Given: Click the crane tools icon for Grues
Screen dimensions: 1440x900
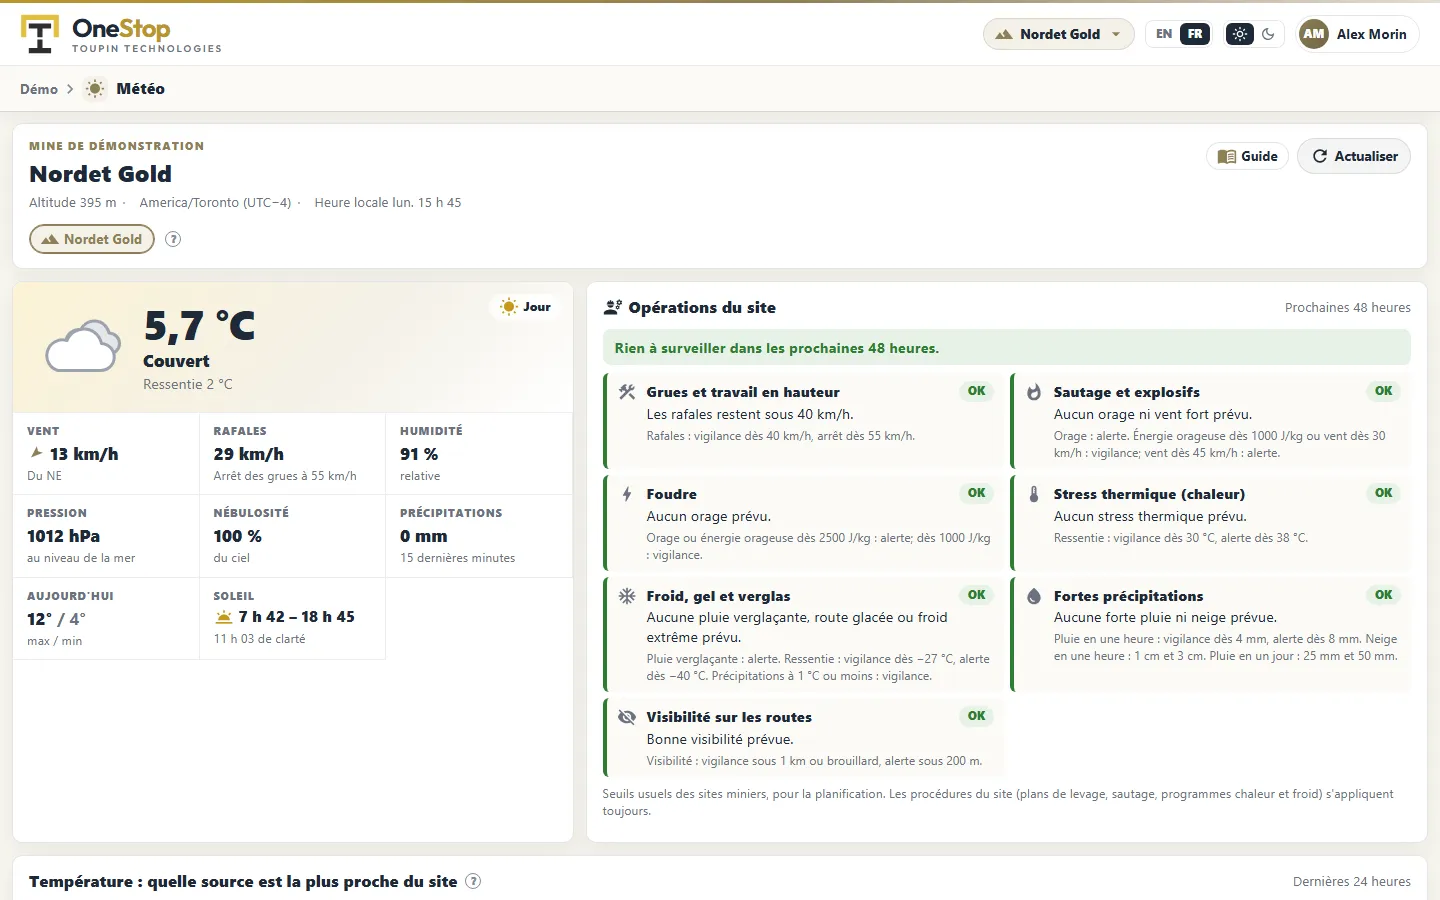Looking at the screenshot, I should 627,392.
